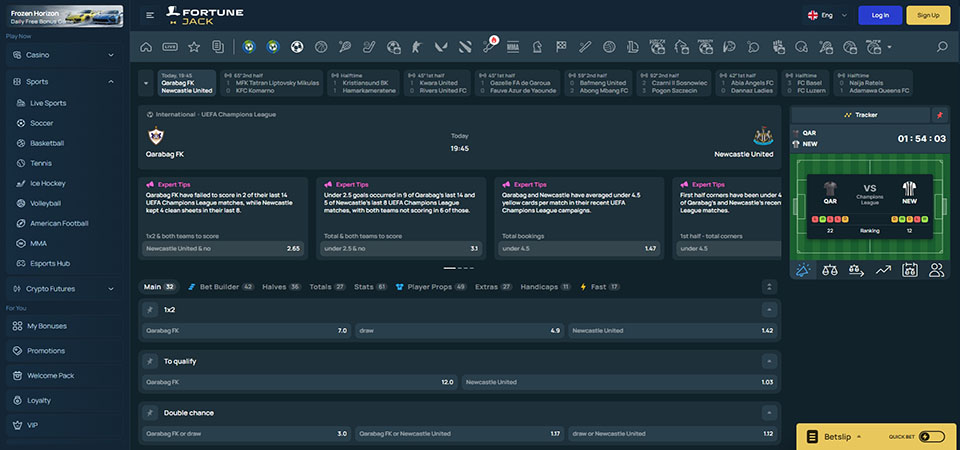Collapse all markets with the double-arrow button
This screenshot has width=960, height=450.
click(769, 287)
